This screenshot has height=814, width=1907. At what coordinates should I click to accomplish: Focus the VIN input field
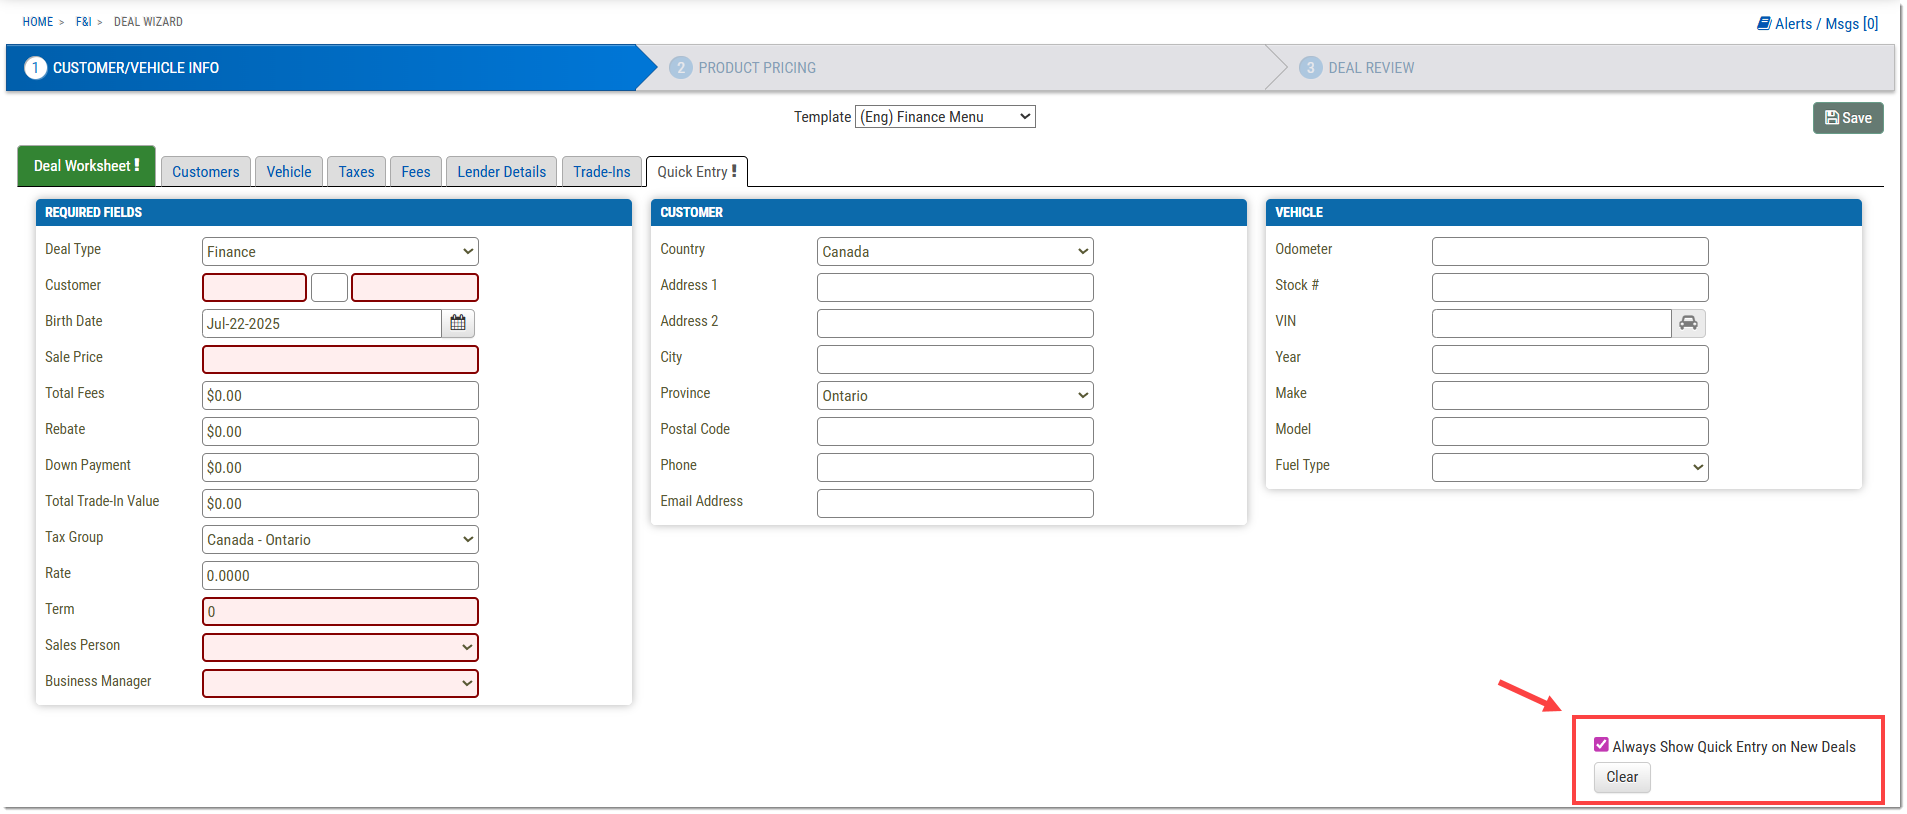pyautogui.click(x=1552, y=323)
